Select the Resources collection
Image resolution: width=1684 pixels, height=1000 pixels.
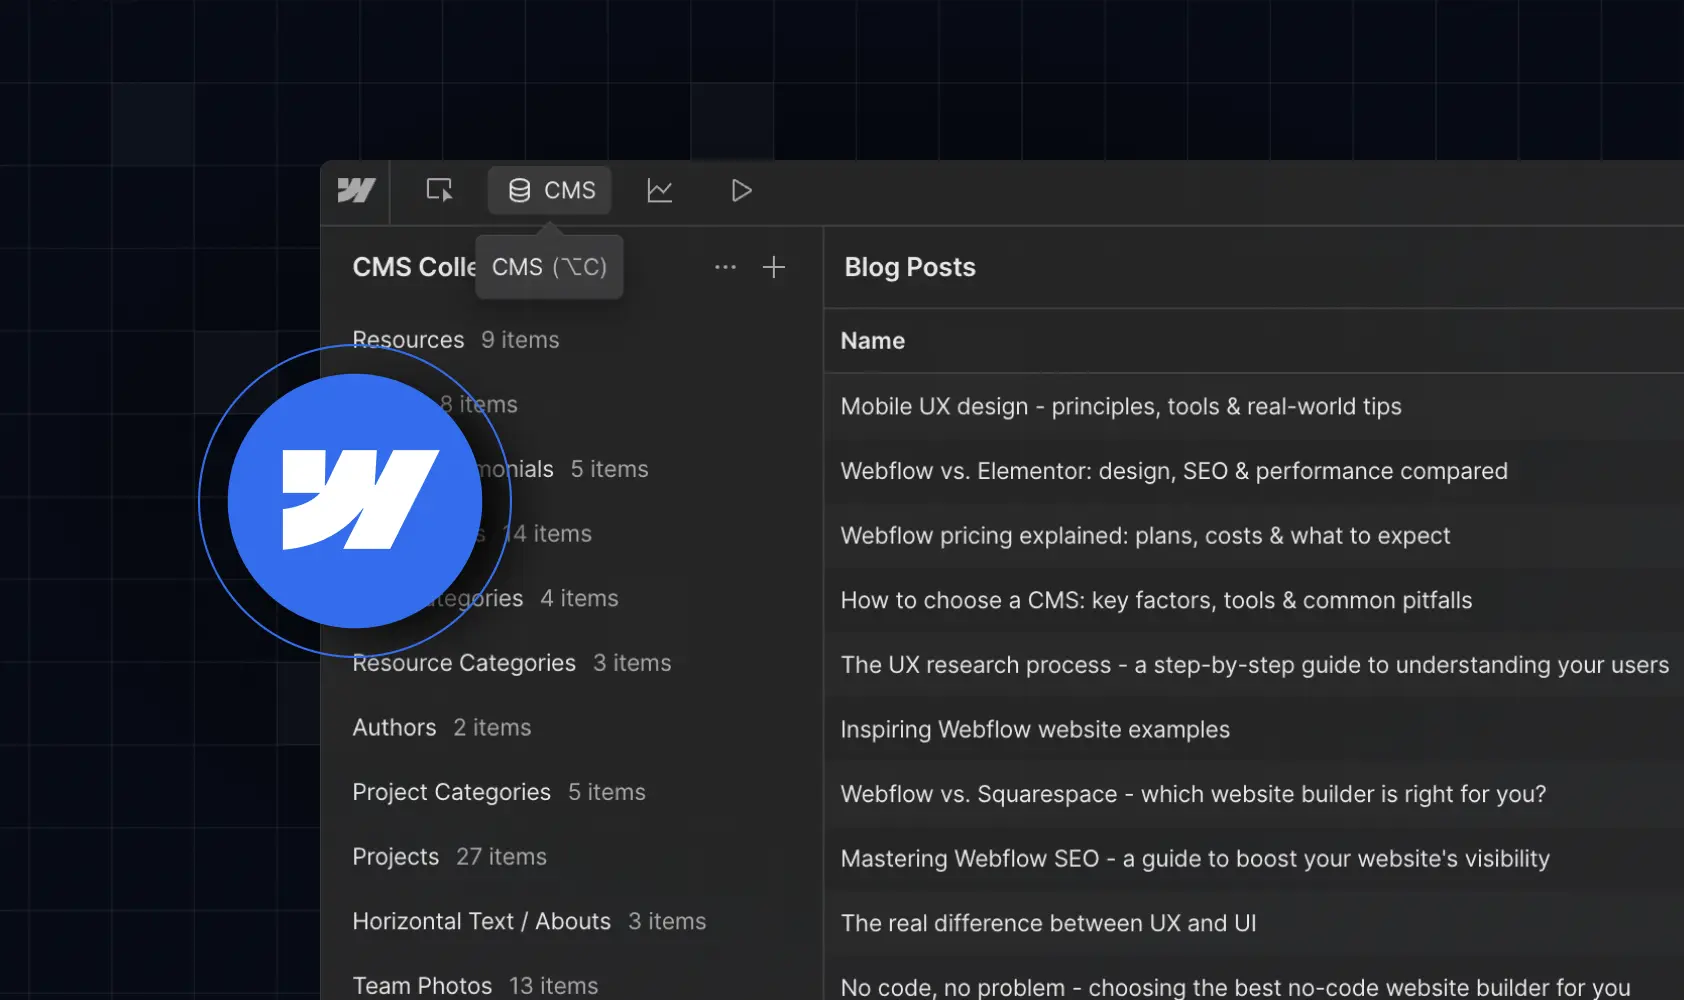pyautogui.click(x=572, y=340)
